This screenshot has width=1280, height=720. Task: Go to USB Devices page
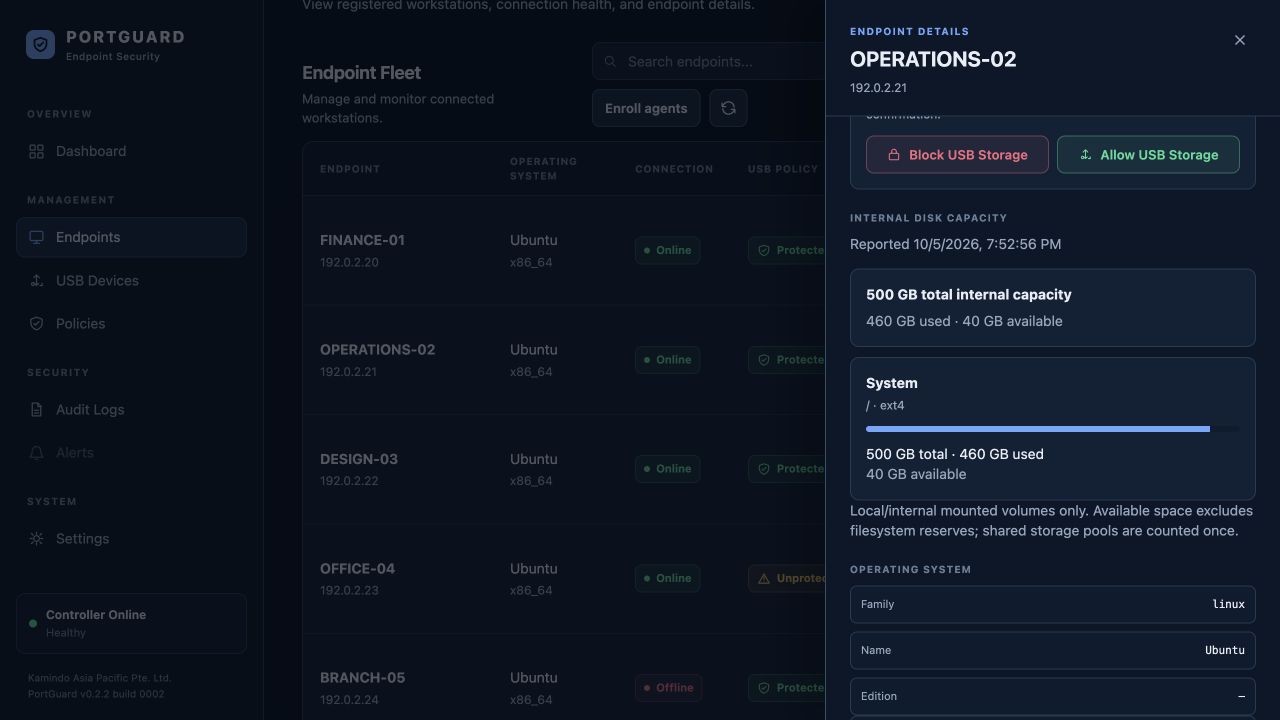131,281
